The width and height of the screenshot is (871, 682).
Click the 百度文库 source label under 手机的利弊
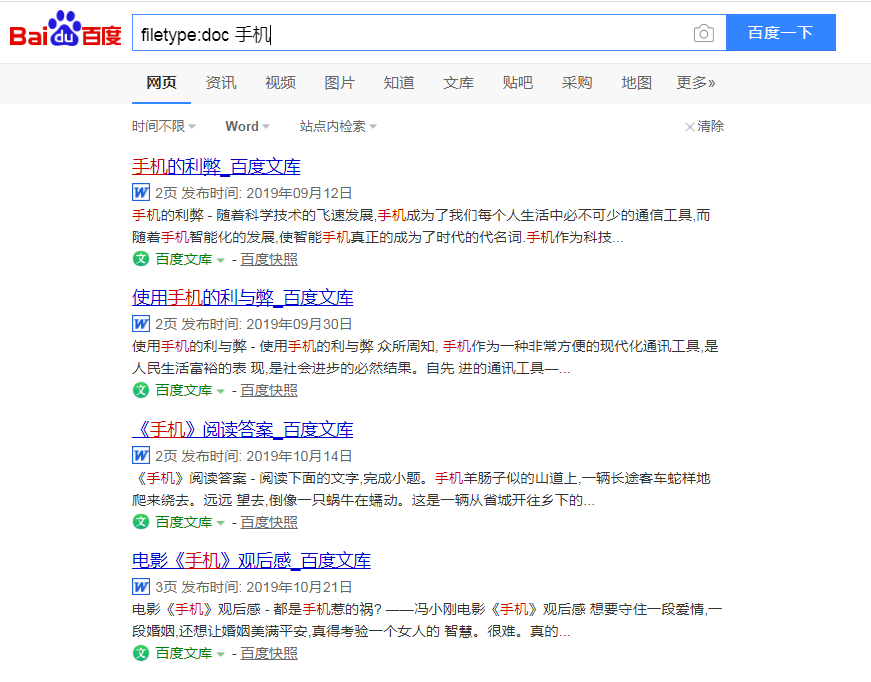pos(184,259)
